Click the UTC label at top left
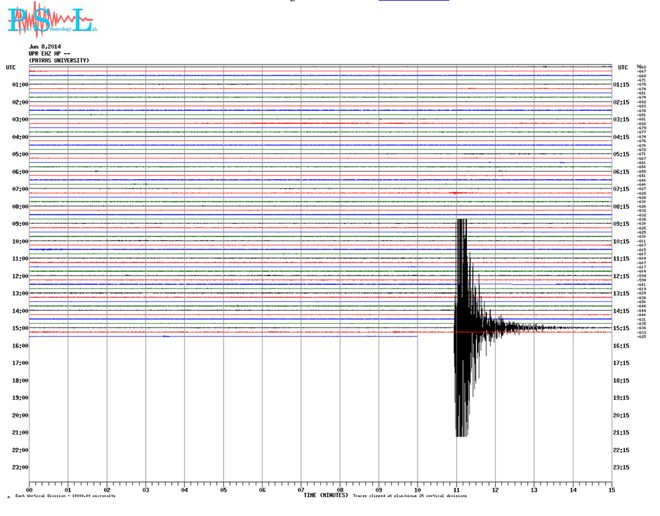Image resolution: width=660 pixels, height=516 pixels. pos(11,68)
